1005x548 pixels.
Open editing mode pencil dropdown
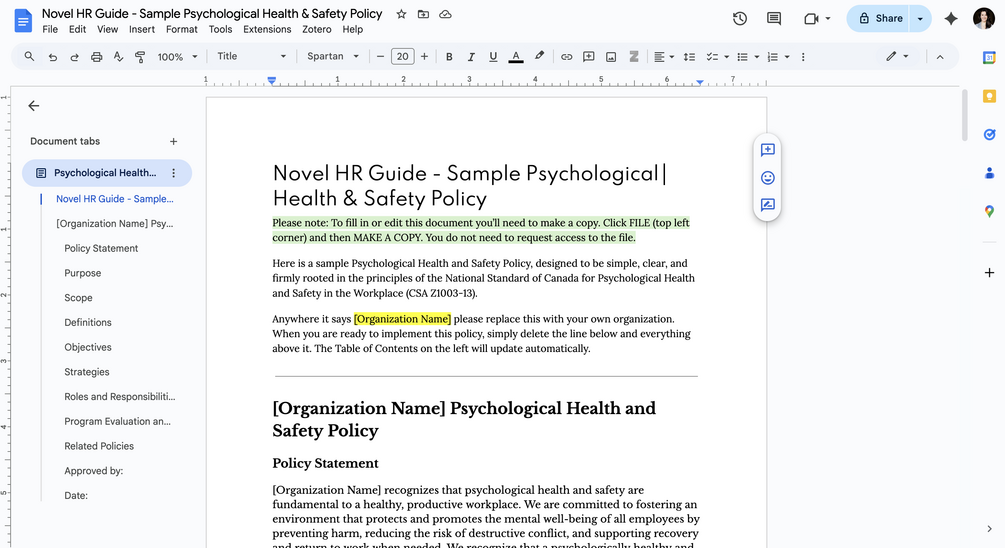[897, 56]
